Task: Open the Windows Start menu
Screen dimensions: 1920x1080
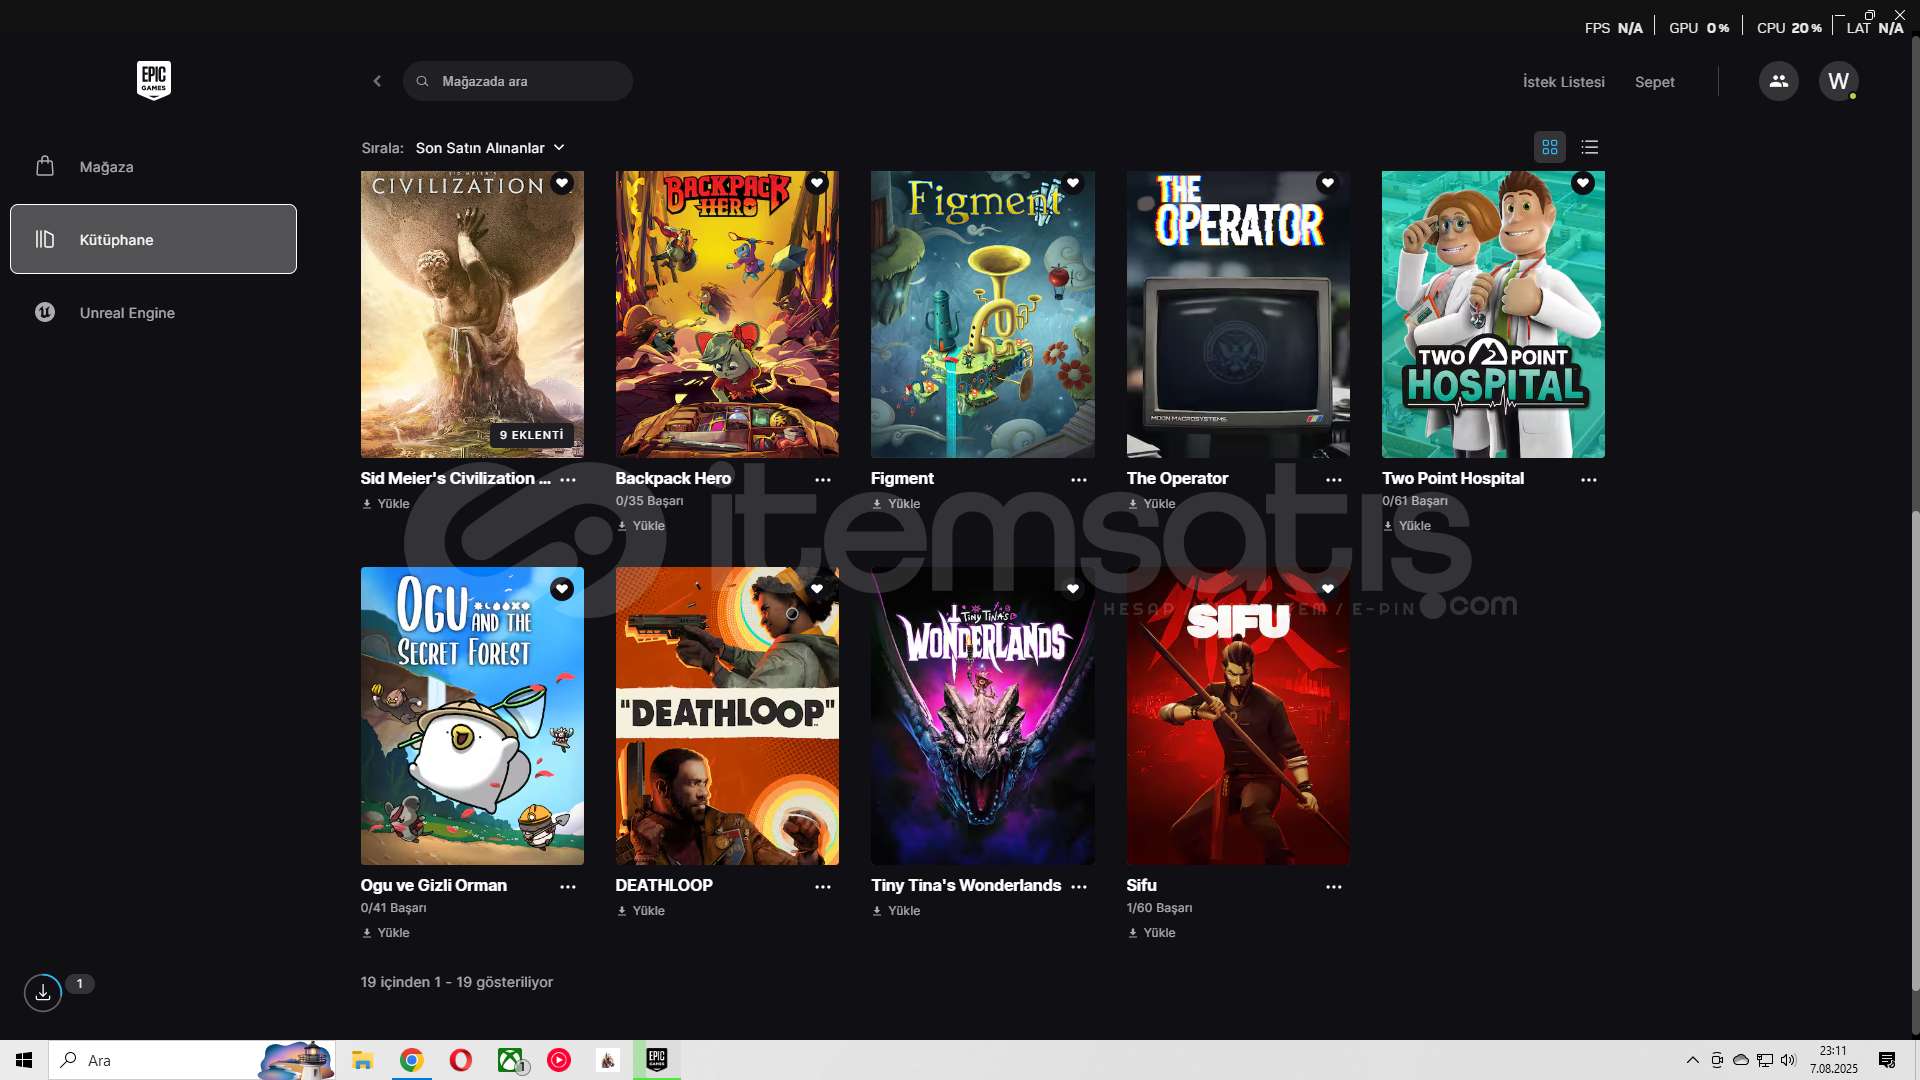Action: (24, 1060)
